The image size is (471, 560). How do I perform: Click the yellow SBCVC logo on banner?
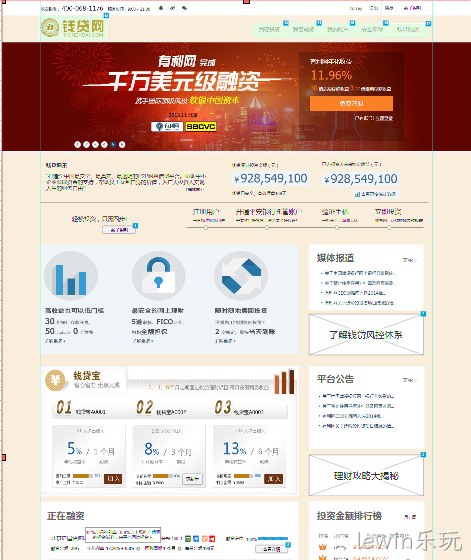201,126
